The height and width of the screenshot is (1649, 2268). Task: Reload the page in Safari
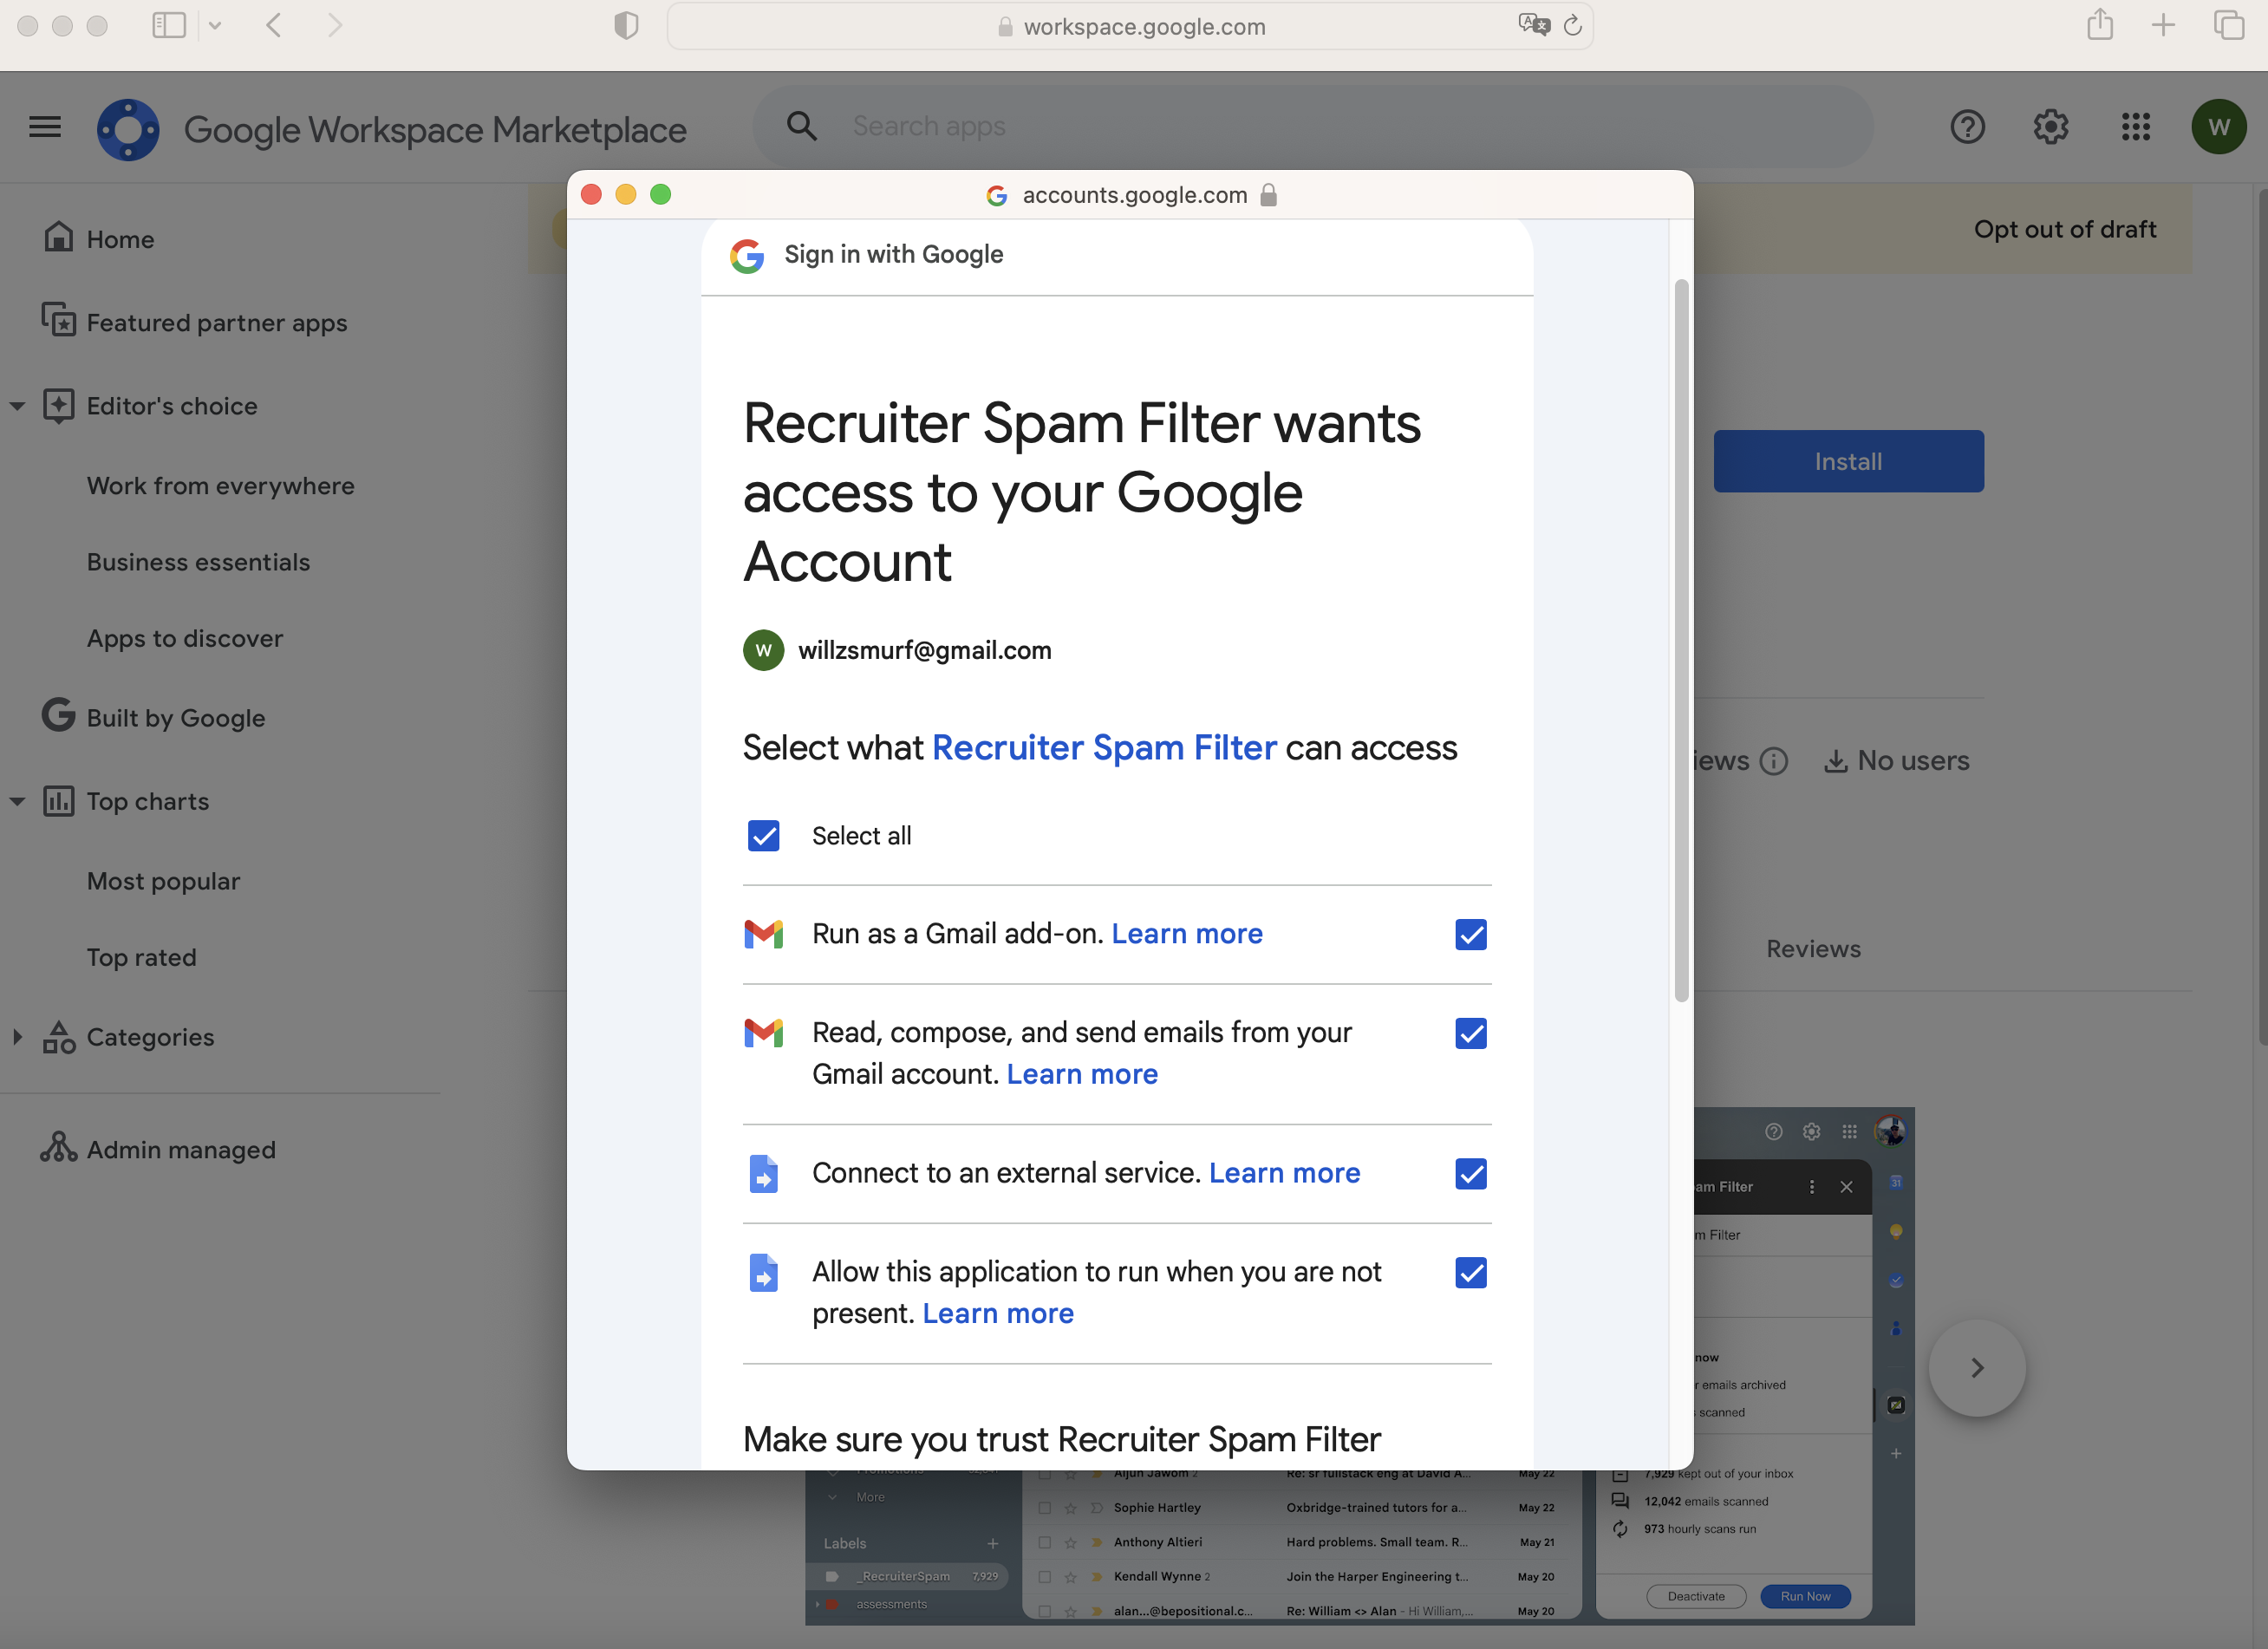(1573, 25)
